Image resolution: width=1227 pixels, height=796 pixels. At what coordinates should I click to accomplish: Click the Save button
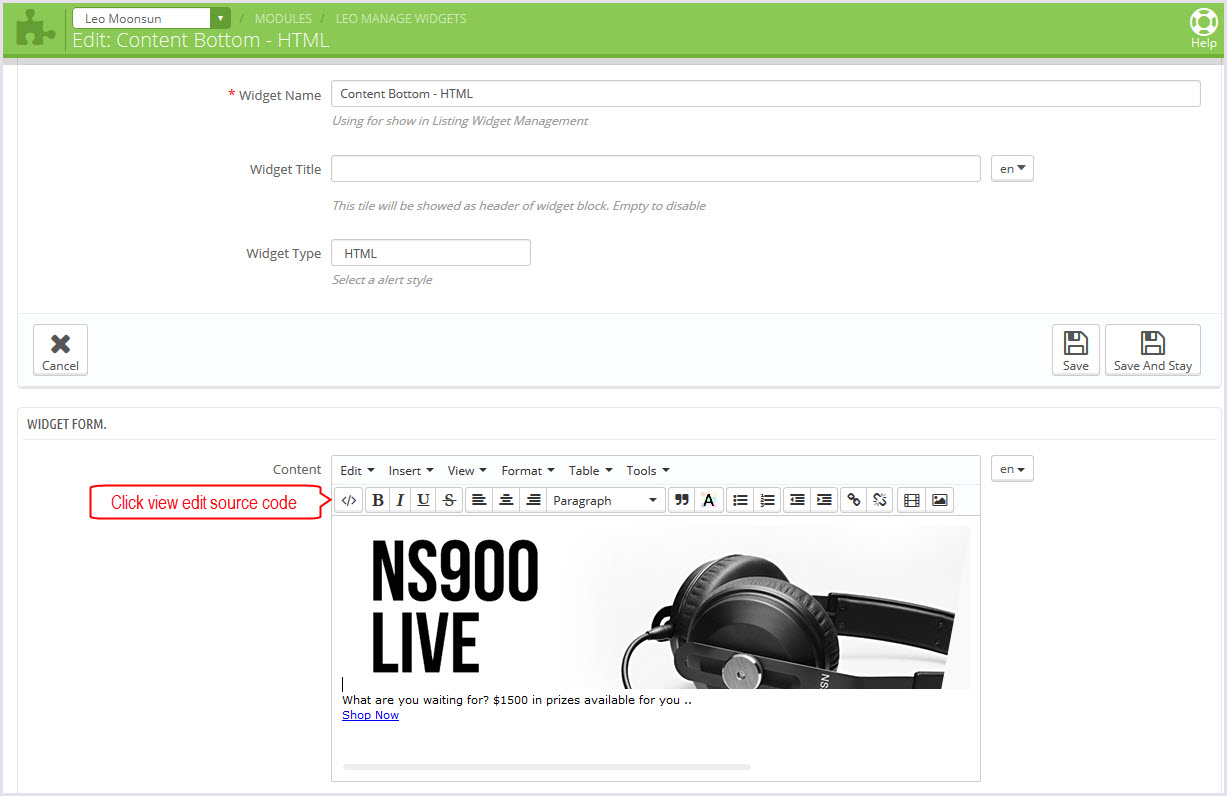point(1076,350)
